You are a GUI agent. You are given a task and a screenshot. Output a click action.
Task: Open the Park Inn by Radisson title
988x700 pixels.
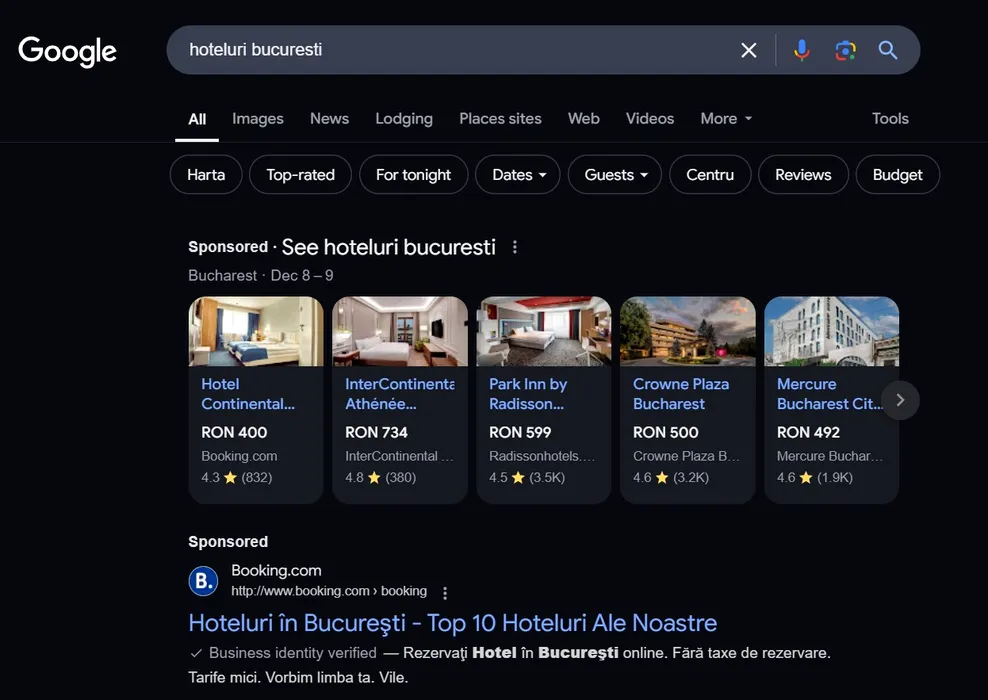(x=528, y=394)
